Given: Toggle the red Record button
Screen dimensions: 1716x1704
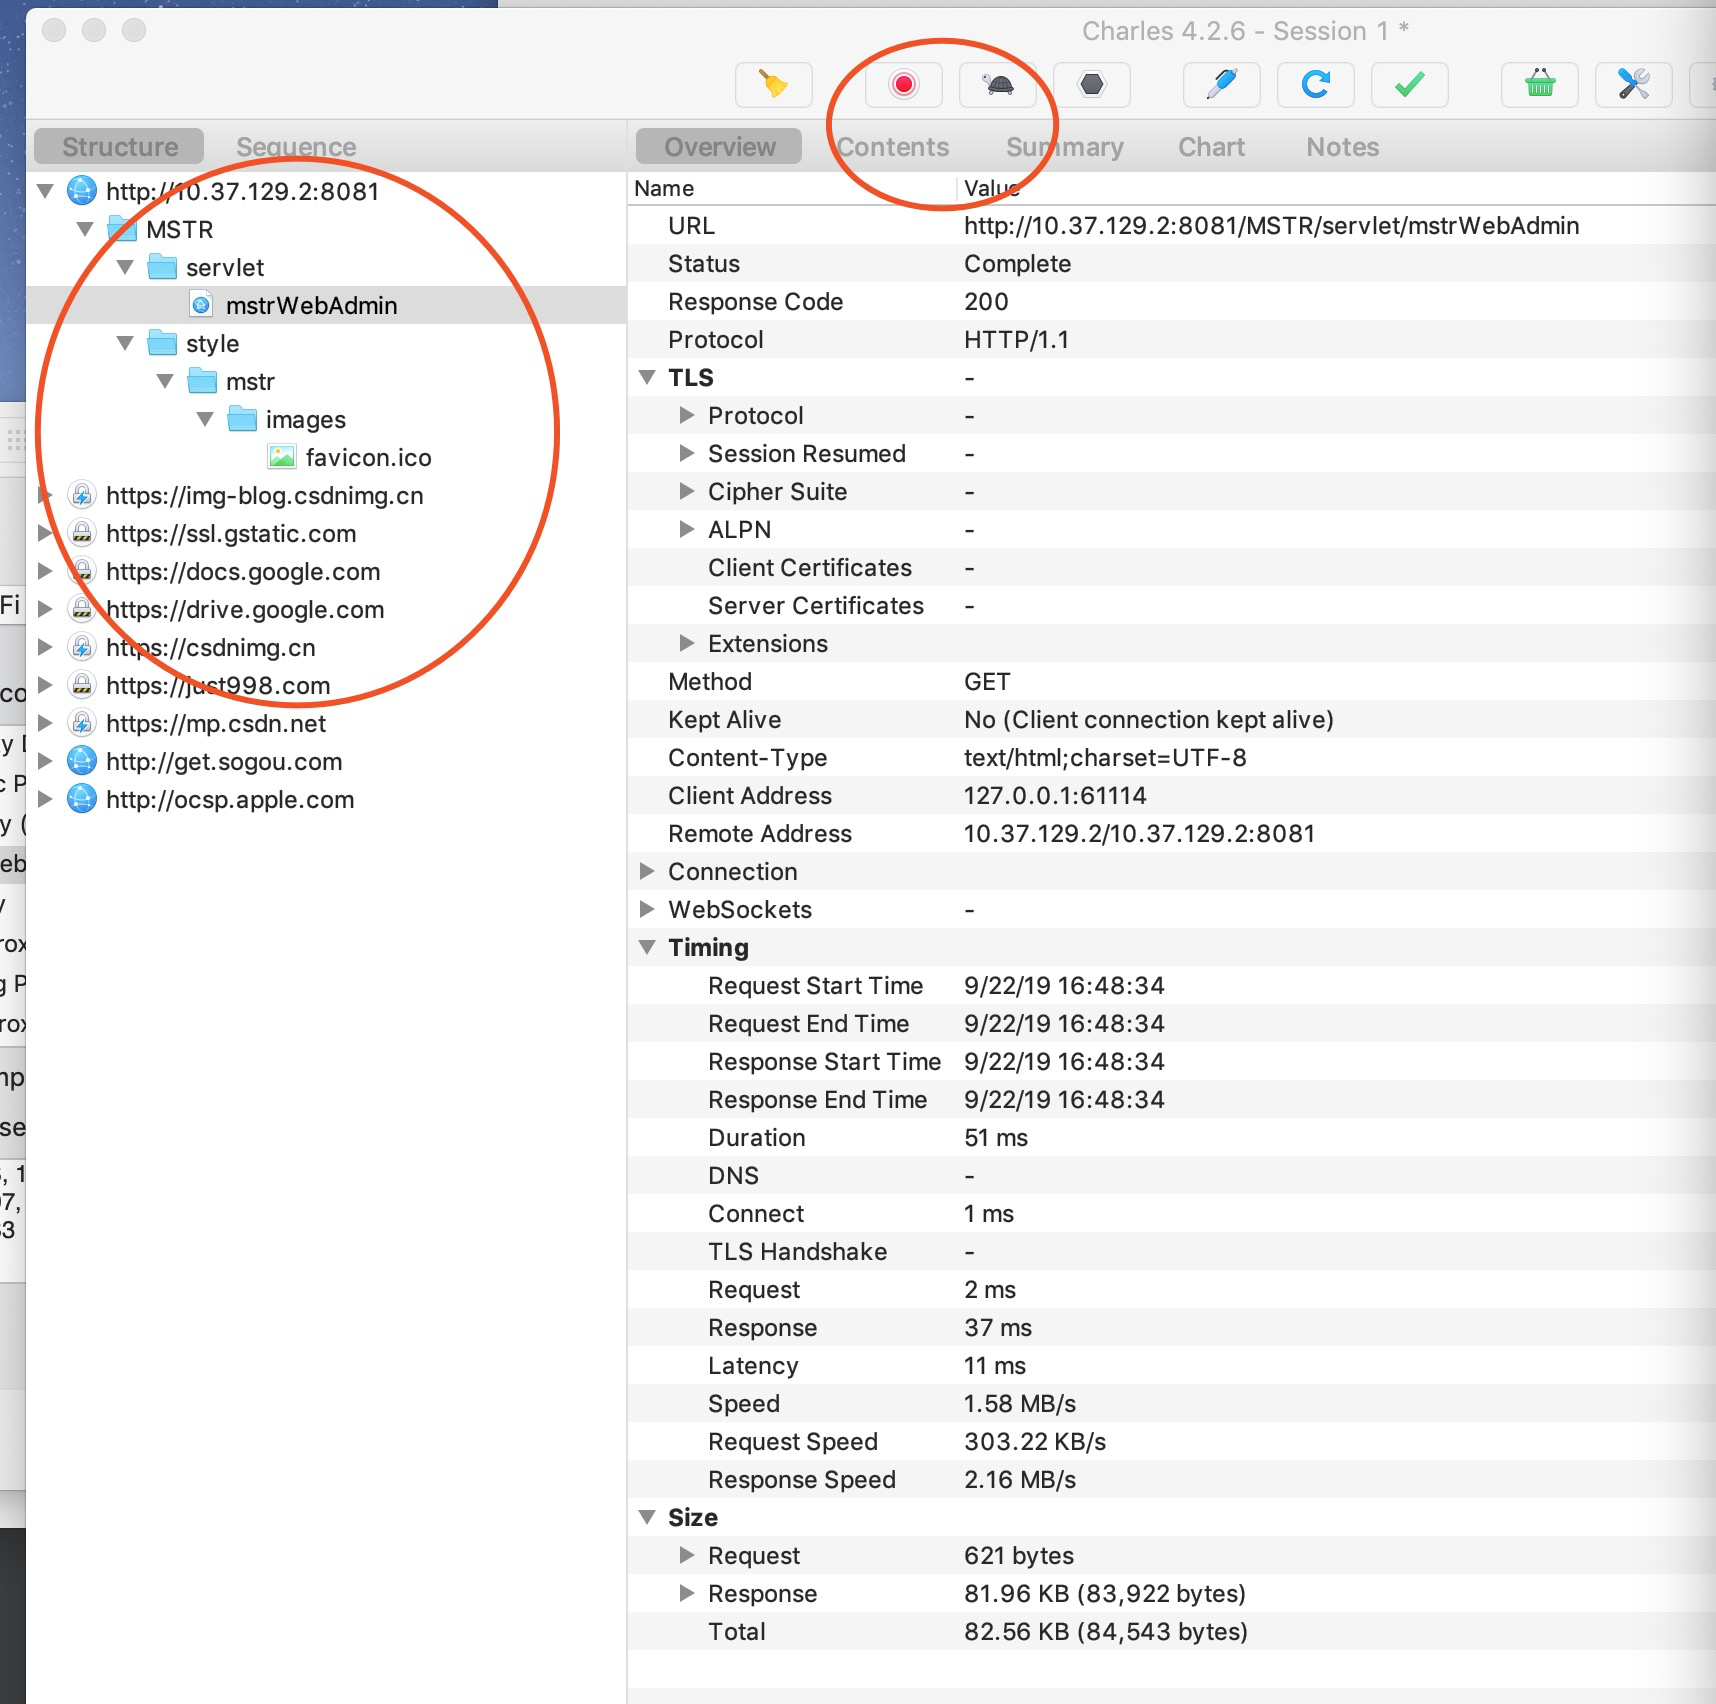Looking at the screenshot, I should pyautogui.click(x=904, y=84).
